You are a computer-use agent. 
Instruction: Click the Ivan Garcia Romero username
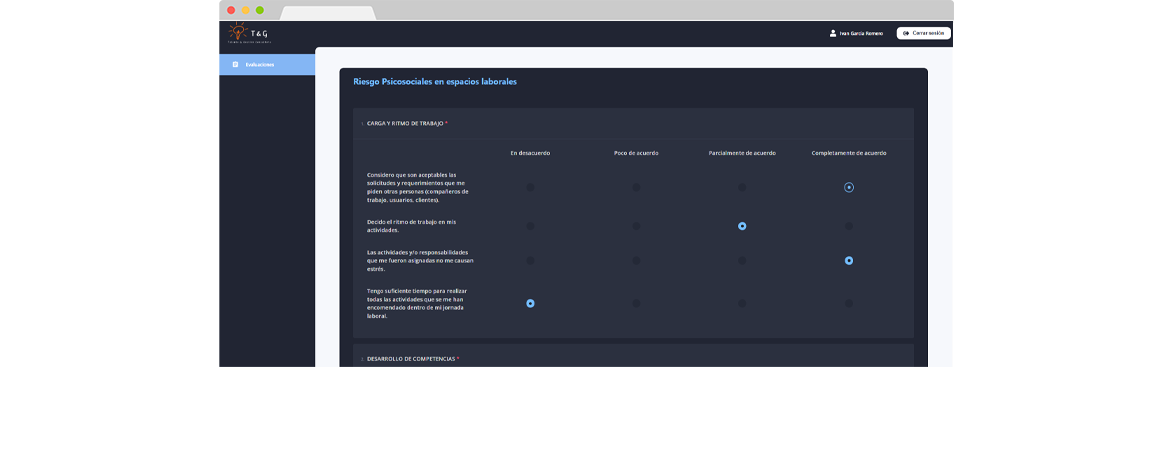861,33
